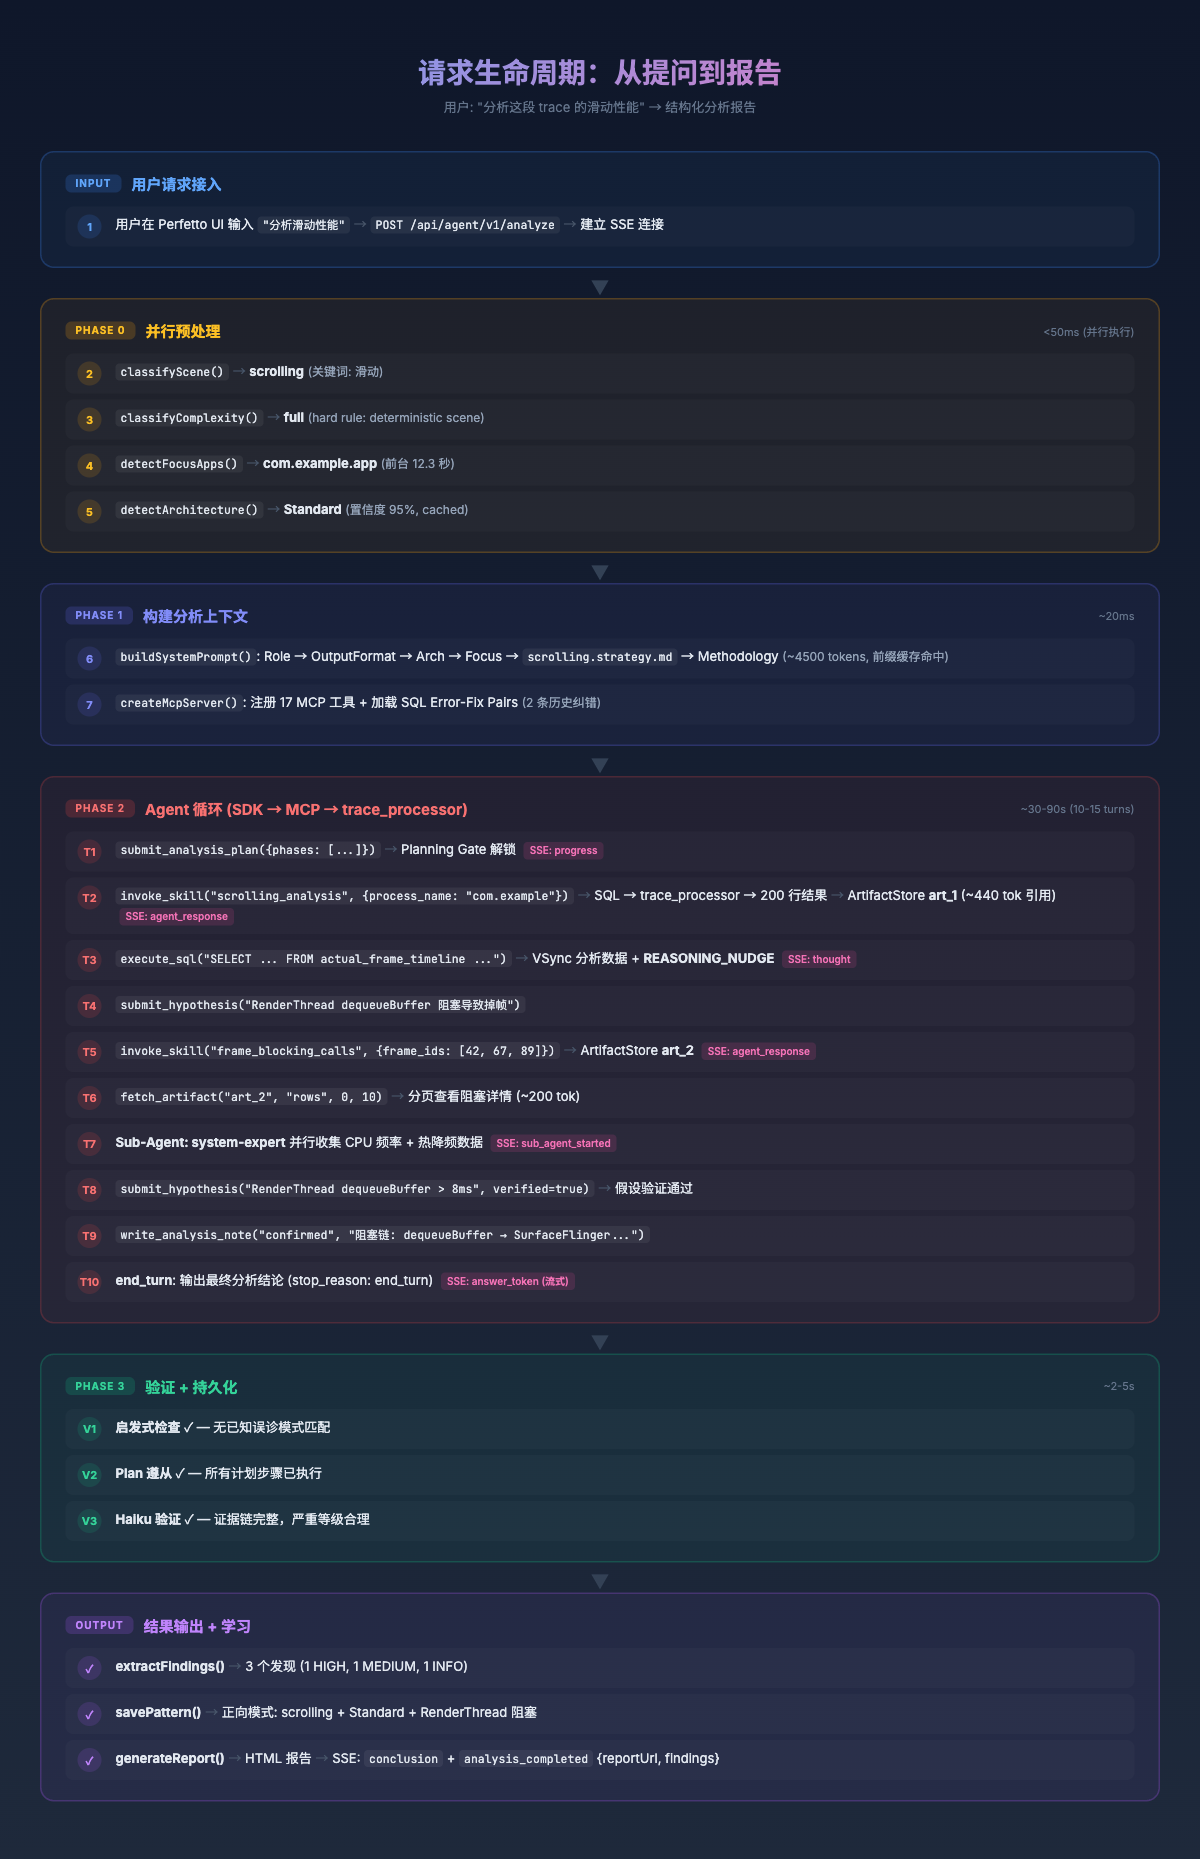Click the step 6 buildSystemPrompt badge
The image size is (1200, 1859).
[89, 659]
